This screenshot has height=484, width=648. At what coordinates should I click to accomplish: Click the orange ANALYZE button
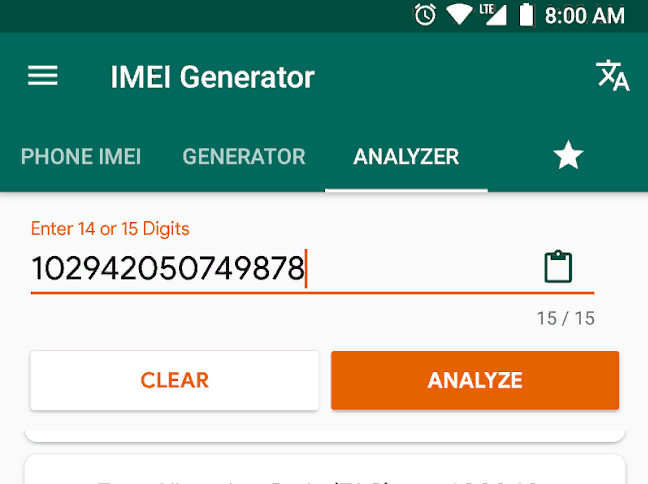(x=475, y=380)
